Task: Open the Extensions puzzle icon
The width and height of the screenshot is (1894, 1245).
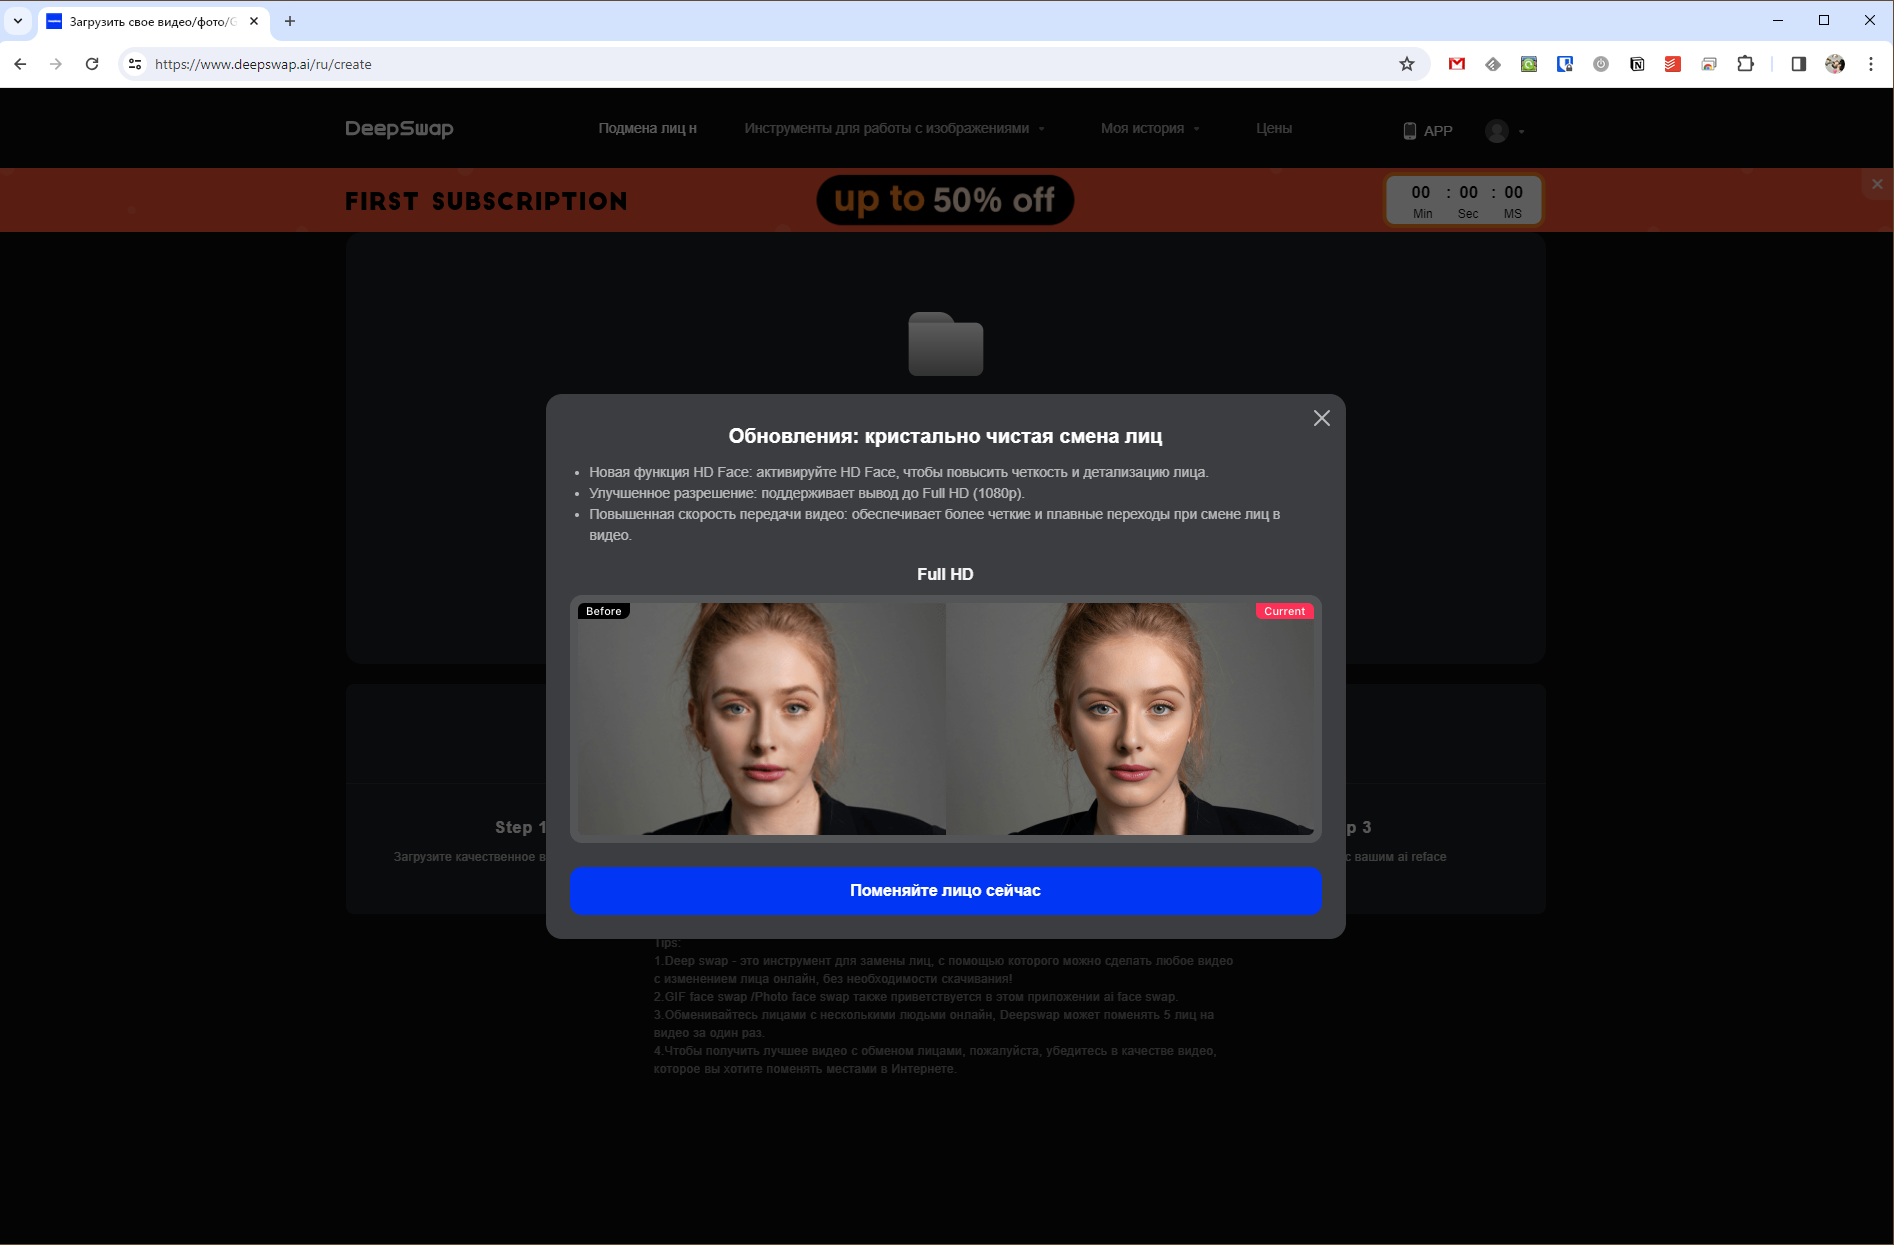Action: 1745,64
